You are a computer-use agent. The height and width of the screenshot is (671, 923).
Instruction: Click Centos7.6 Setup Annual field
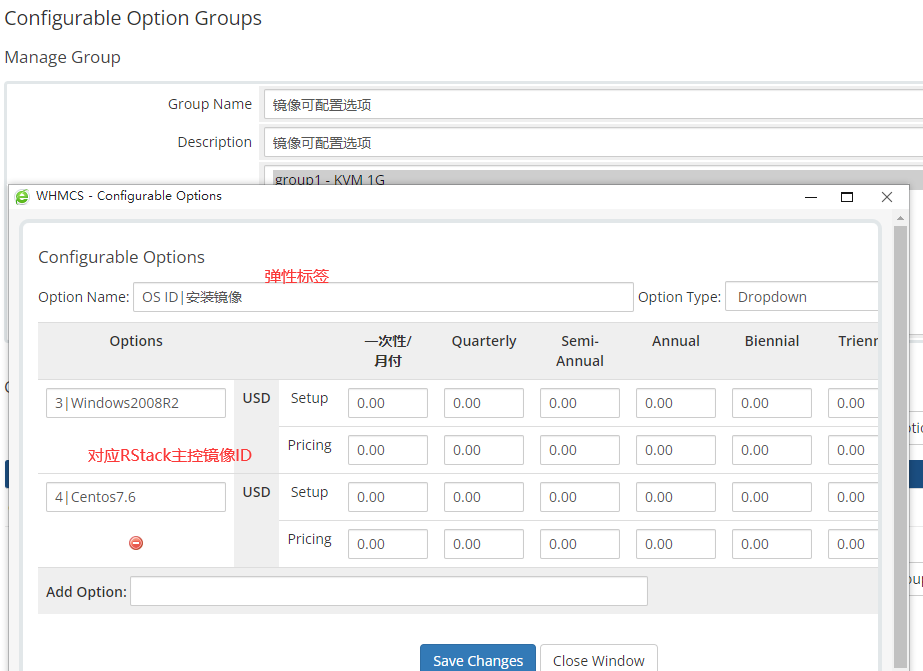[x=676, y=497]
